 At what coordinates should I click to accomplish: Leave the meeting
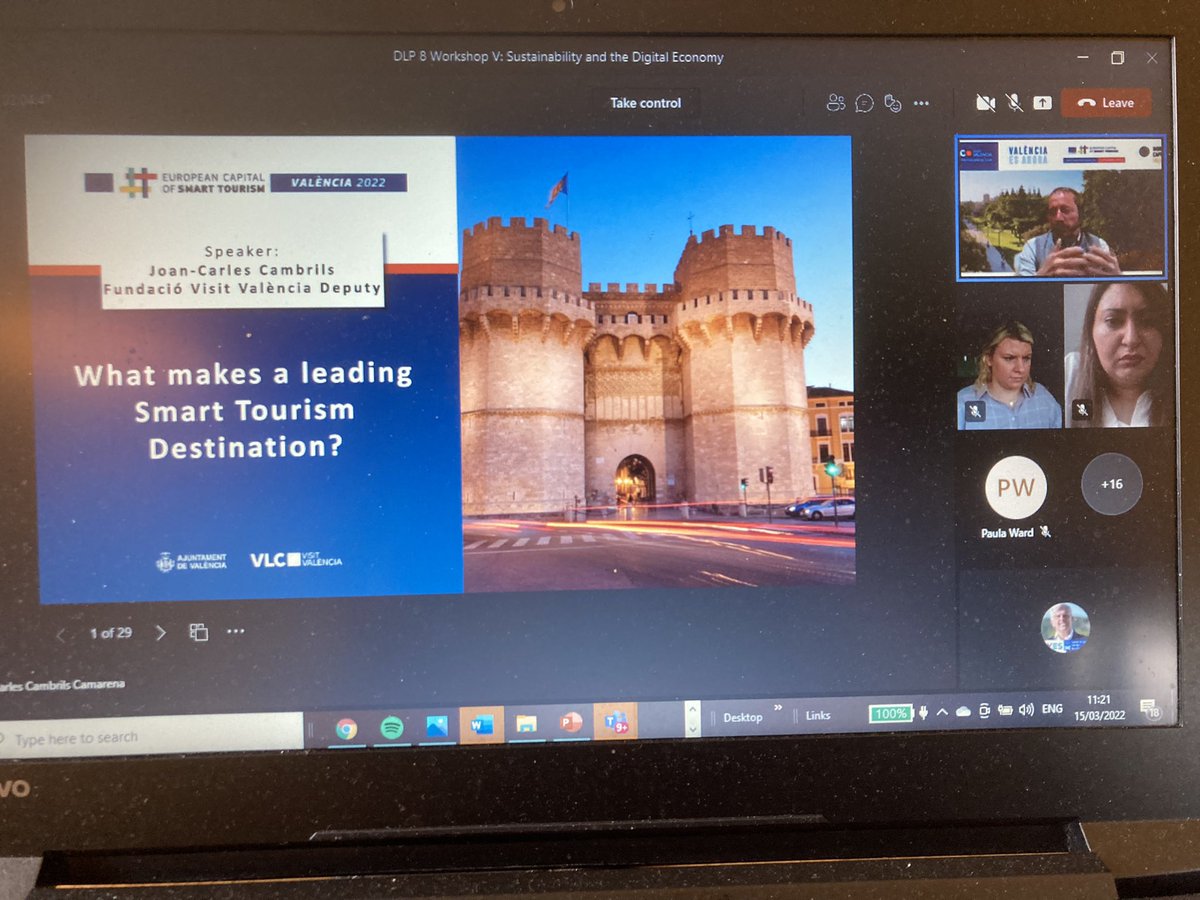1106,102
